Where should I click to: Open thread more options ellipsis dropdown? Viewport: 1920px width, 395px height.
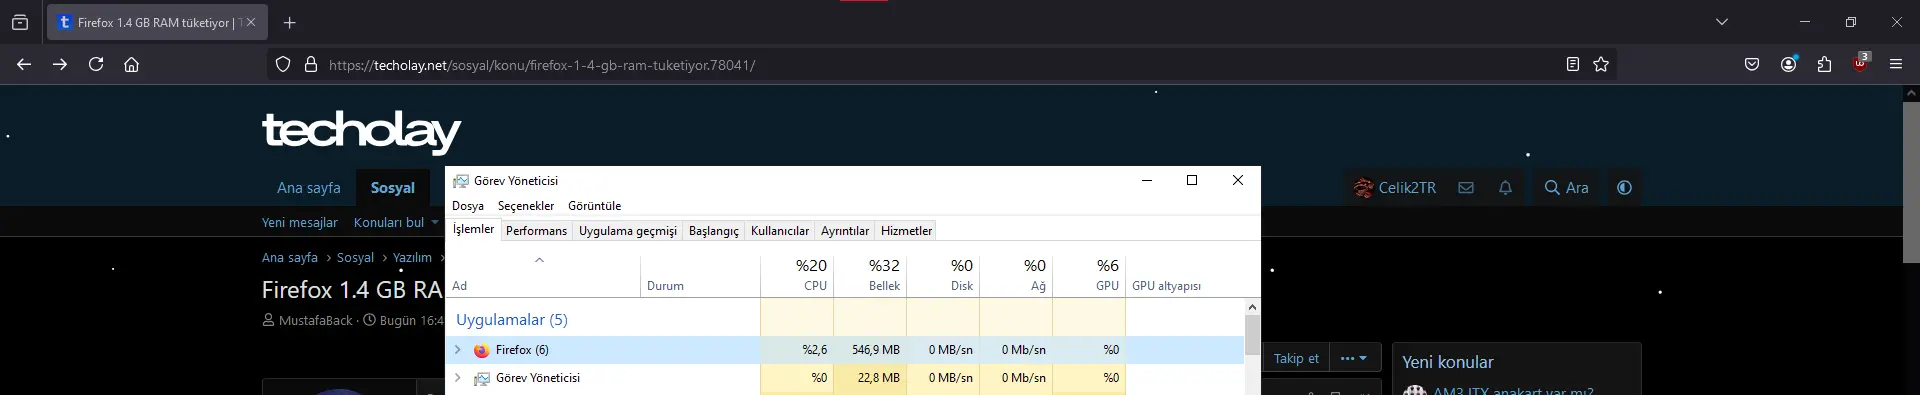[x=1354, y=358]
